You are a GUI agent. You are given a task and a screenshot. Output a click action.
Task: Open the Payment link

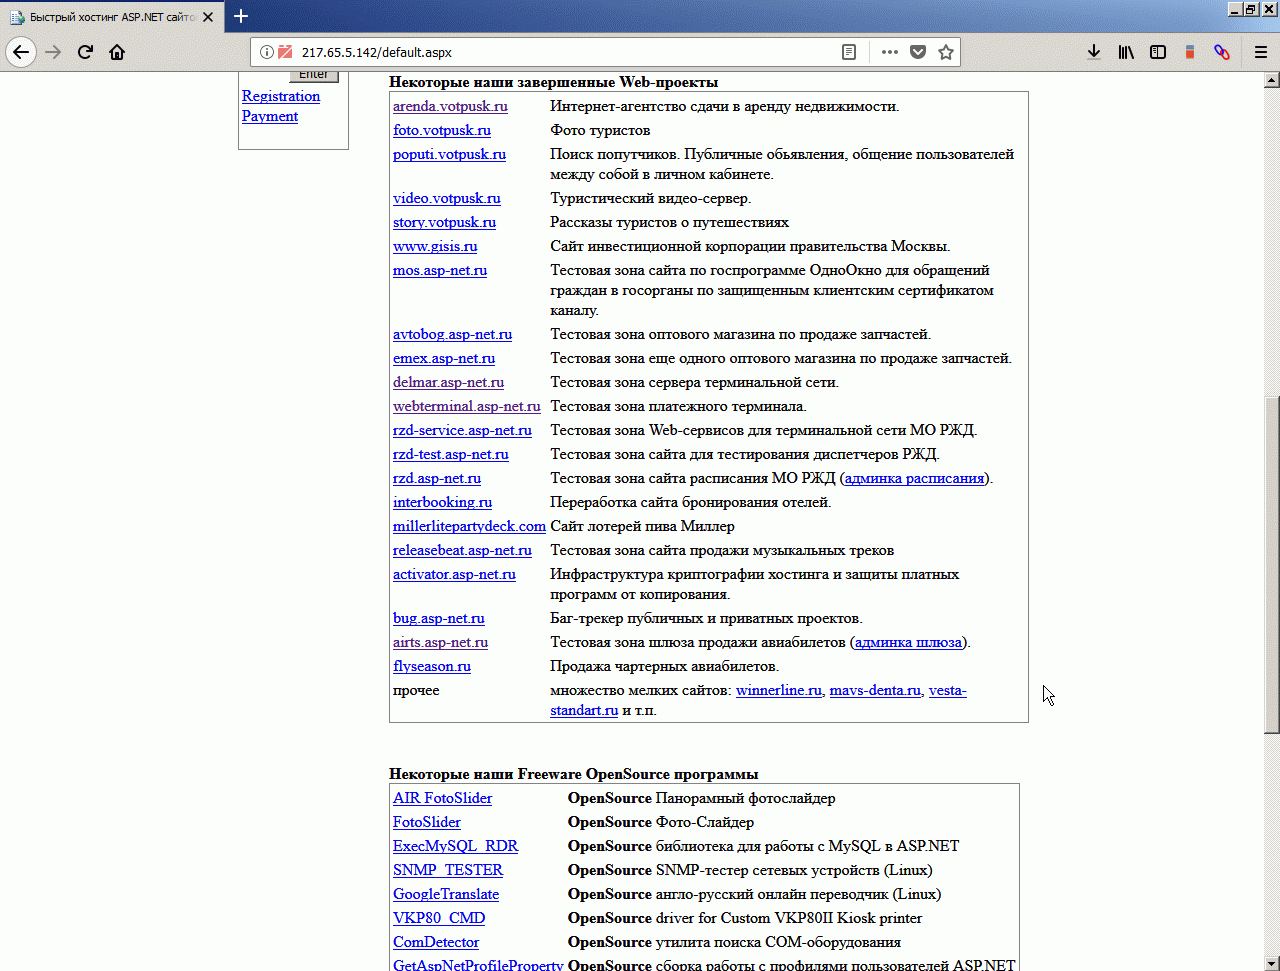270,116
